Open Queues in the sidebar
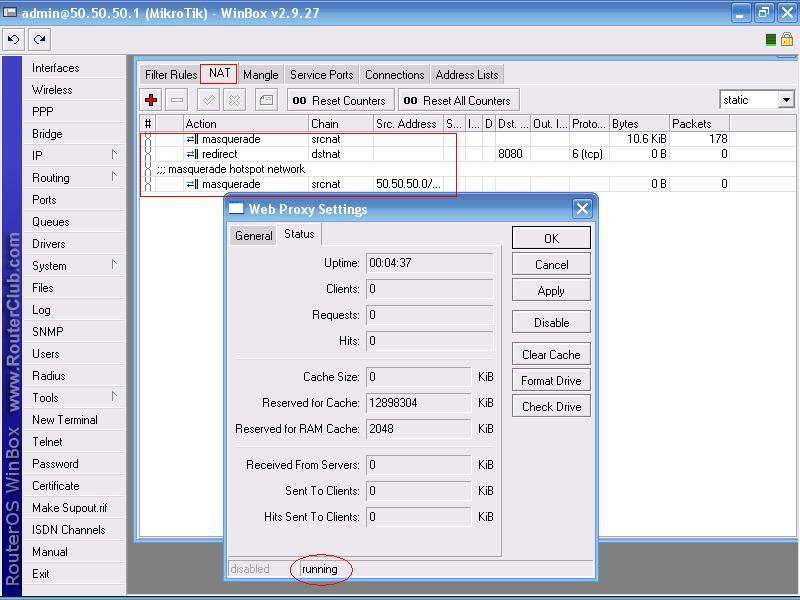Image resolution: width=800 pixels, height=600 pixels. point(74,221)
